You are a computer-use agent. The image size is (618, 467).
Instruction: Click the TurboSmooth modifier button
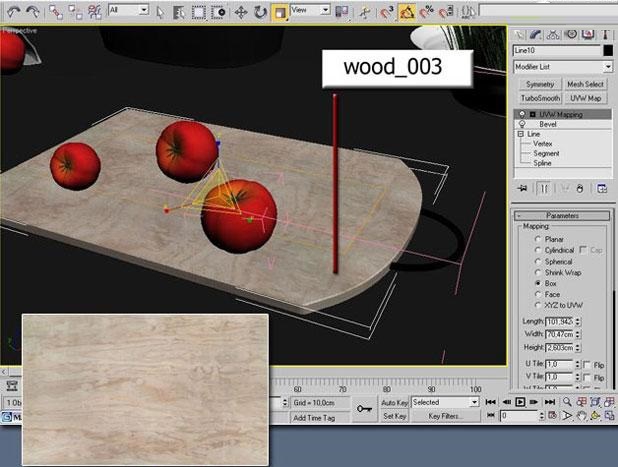click(x=540, y=98)
